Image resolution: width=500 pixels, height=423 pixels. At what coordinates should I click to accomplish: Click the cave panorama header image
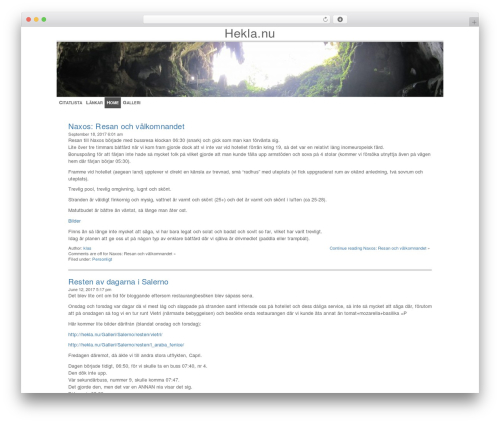[250, 69]
